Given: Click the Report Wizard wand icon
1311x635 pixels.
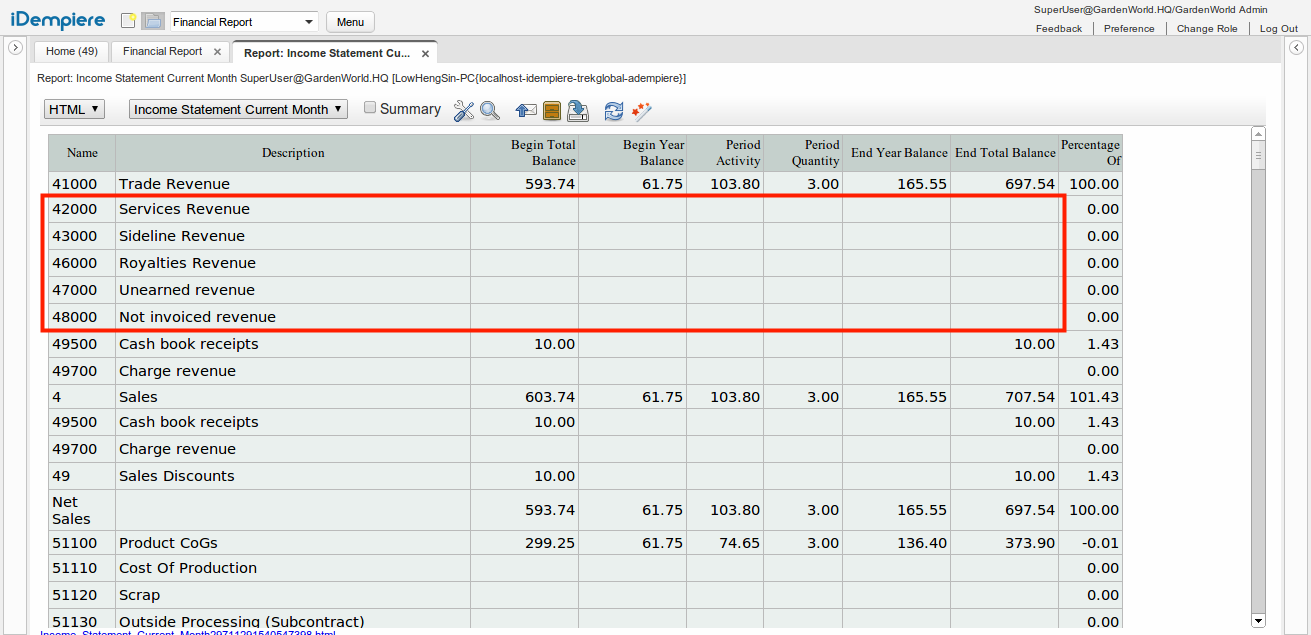Looking at the screenshot, I should [x=641, y=111].
